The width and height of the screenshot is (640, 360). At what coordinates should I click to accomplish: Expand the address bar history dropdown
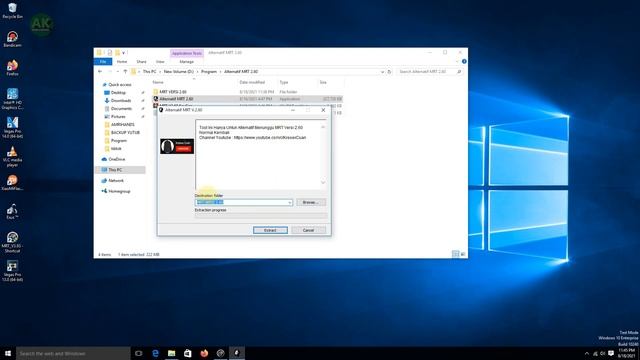click(382, 72)
